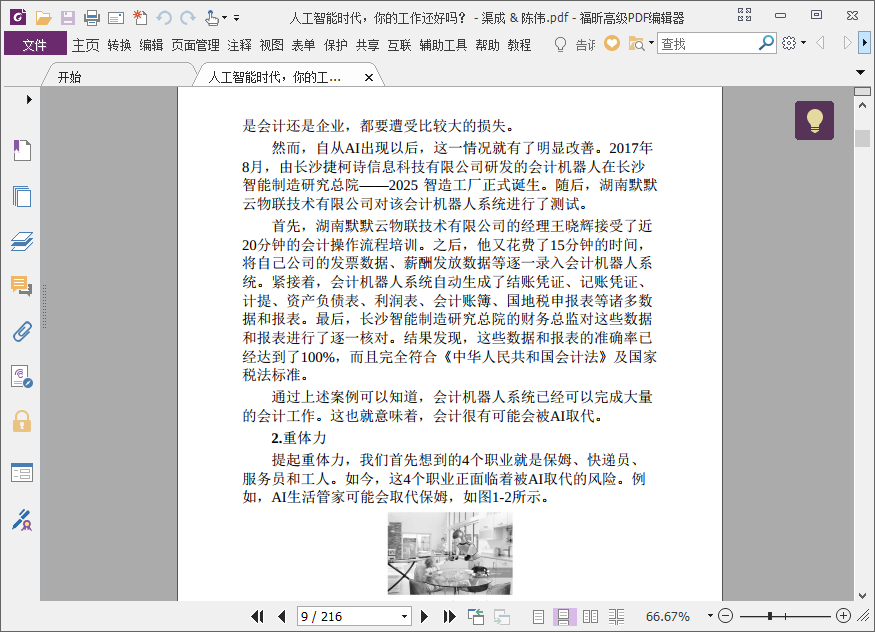Expand the left navigation panel arrow
Image resolution: width=875 pixels, height=632 pixels.
[29, 99]
